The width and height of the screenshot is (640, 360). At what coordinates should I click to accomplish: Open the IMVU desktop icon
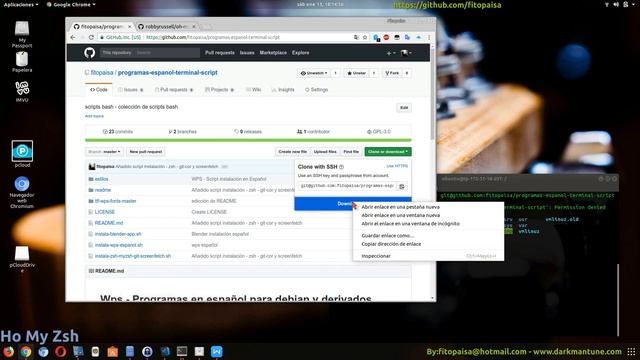(x=22, y=91)
